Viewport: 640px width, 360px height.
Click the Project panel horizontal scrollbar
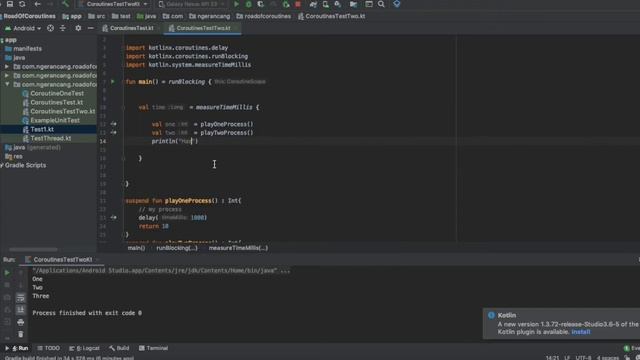(x=33, y=249)
